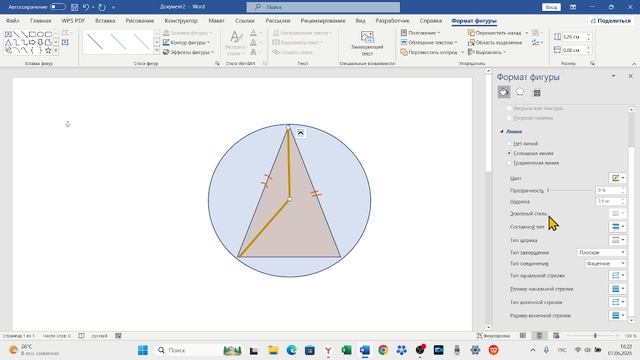The image size is (640, 360).
Task: Open Размер конечной стрелки dropdown
Action: (x=617, y=316)
